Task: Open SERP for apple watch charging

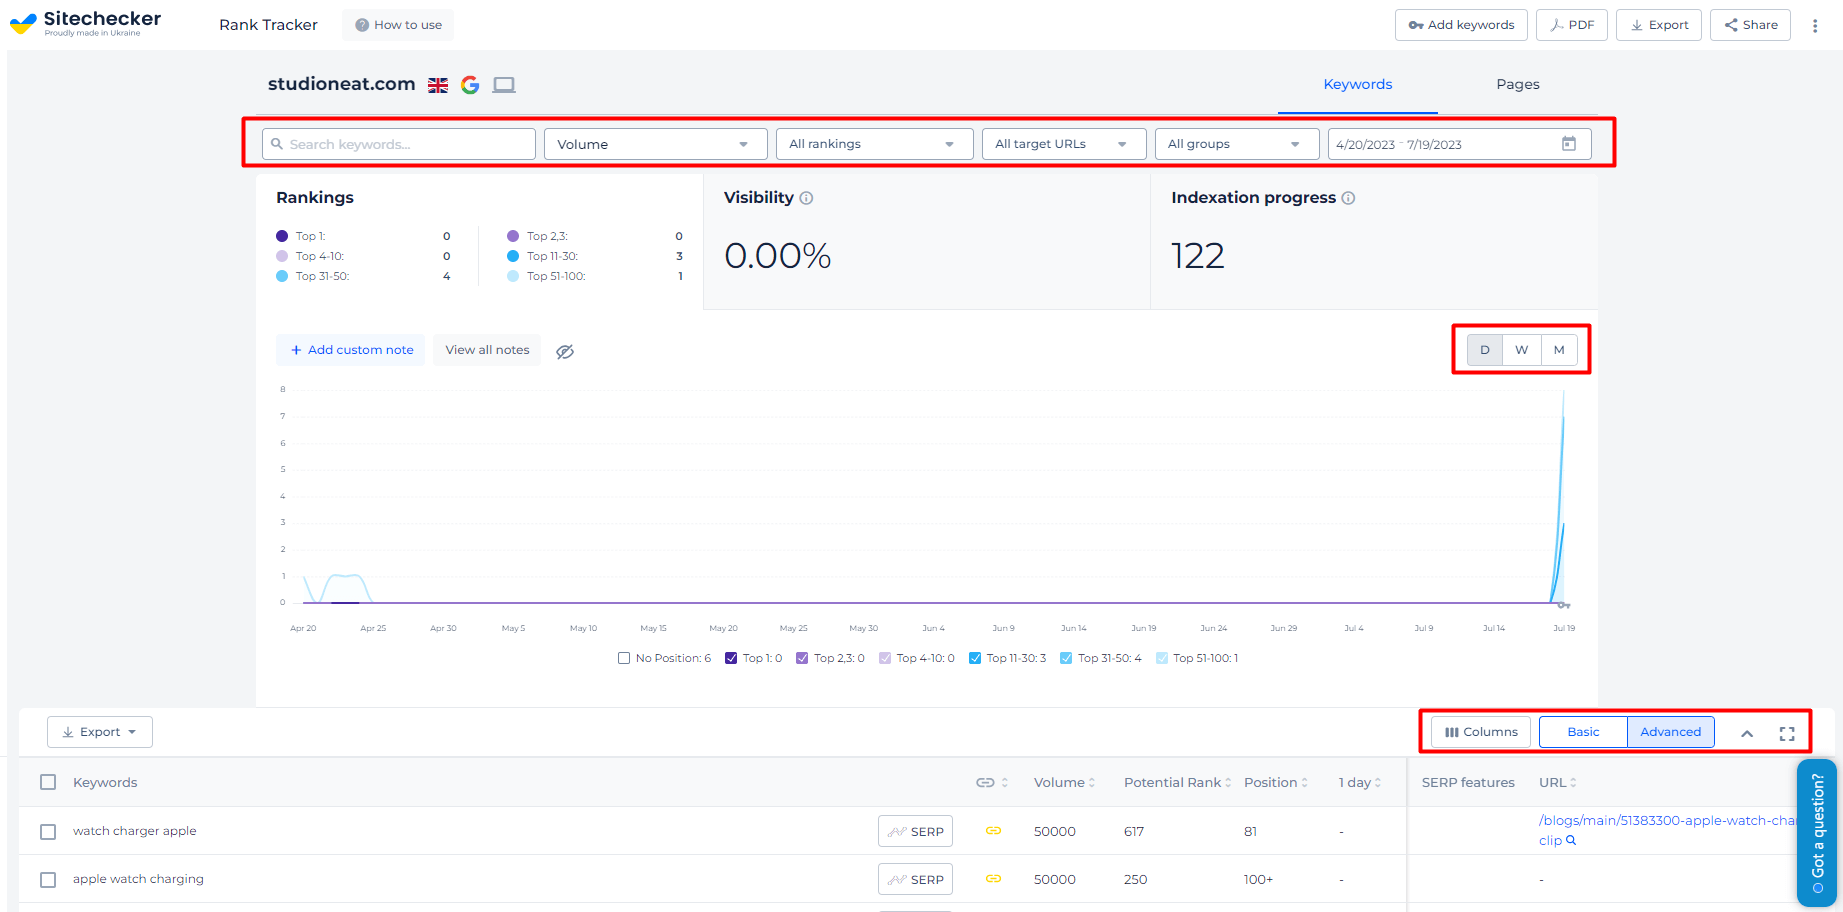Action: pyautogui.click(x=916, y=879)
